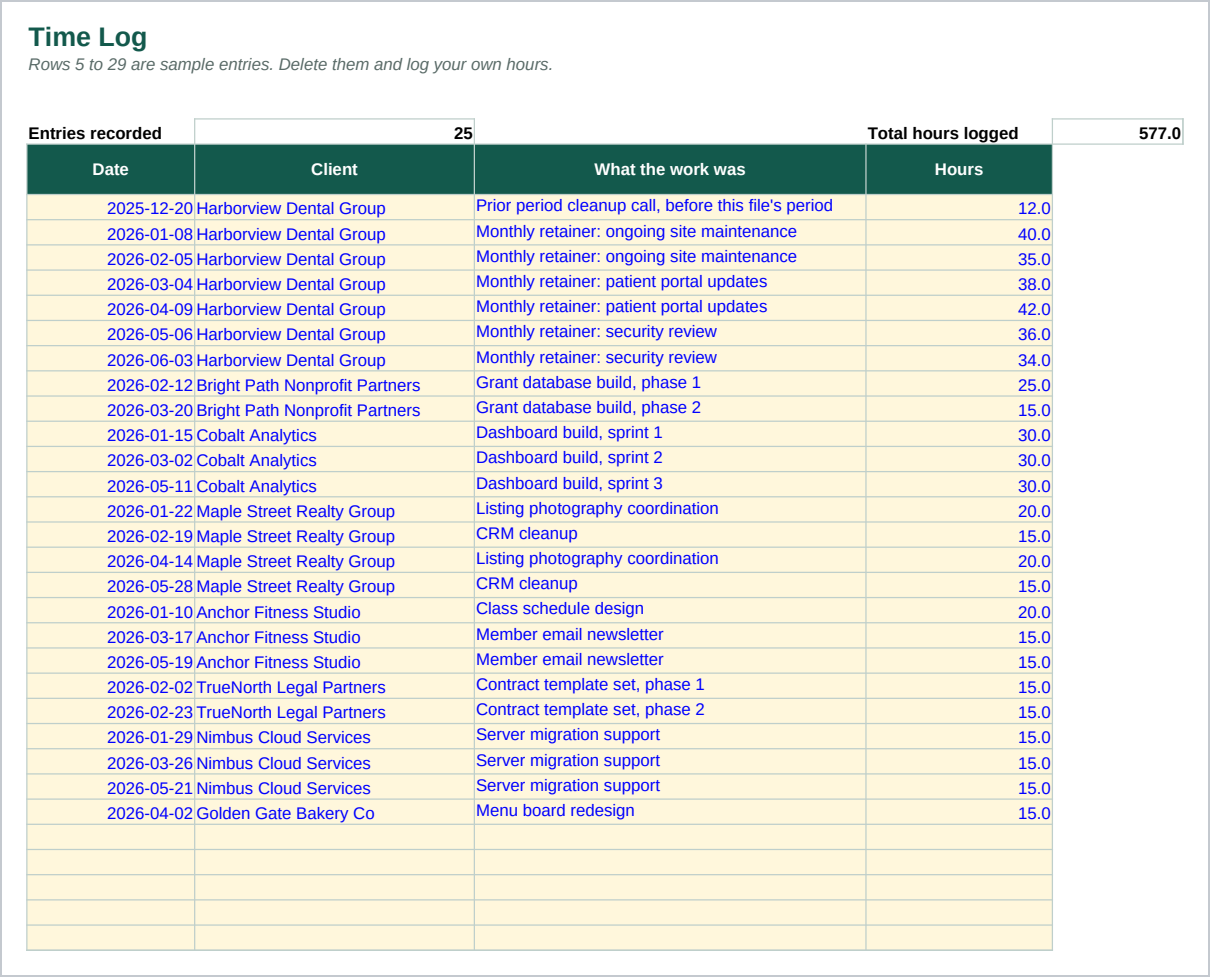Screen dimensions: 1210x977
Task: Select date cell 2026-02-23
Action: point(111,712)
